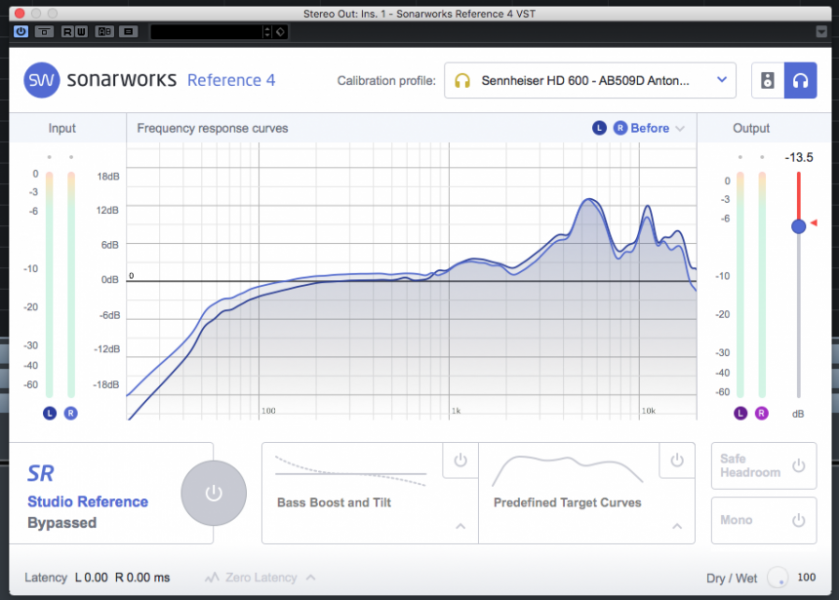Click the Sonarworks SW logo
Viewport: 839px width, 600px height.
(42, 80)
